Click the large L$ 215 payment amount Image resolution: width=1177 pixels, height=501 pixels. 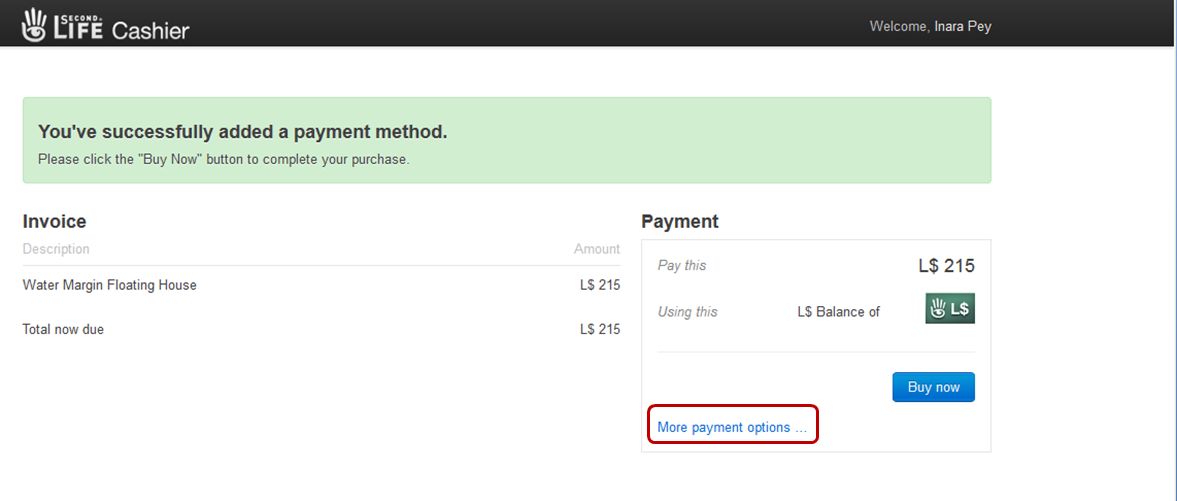[946, 266]
